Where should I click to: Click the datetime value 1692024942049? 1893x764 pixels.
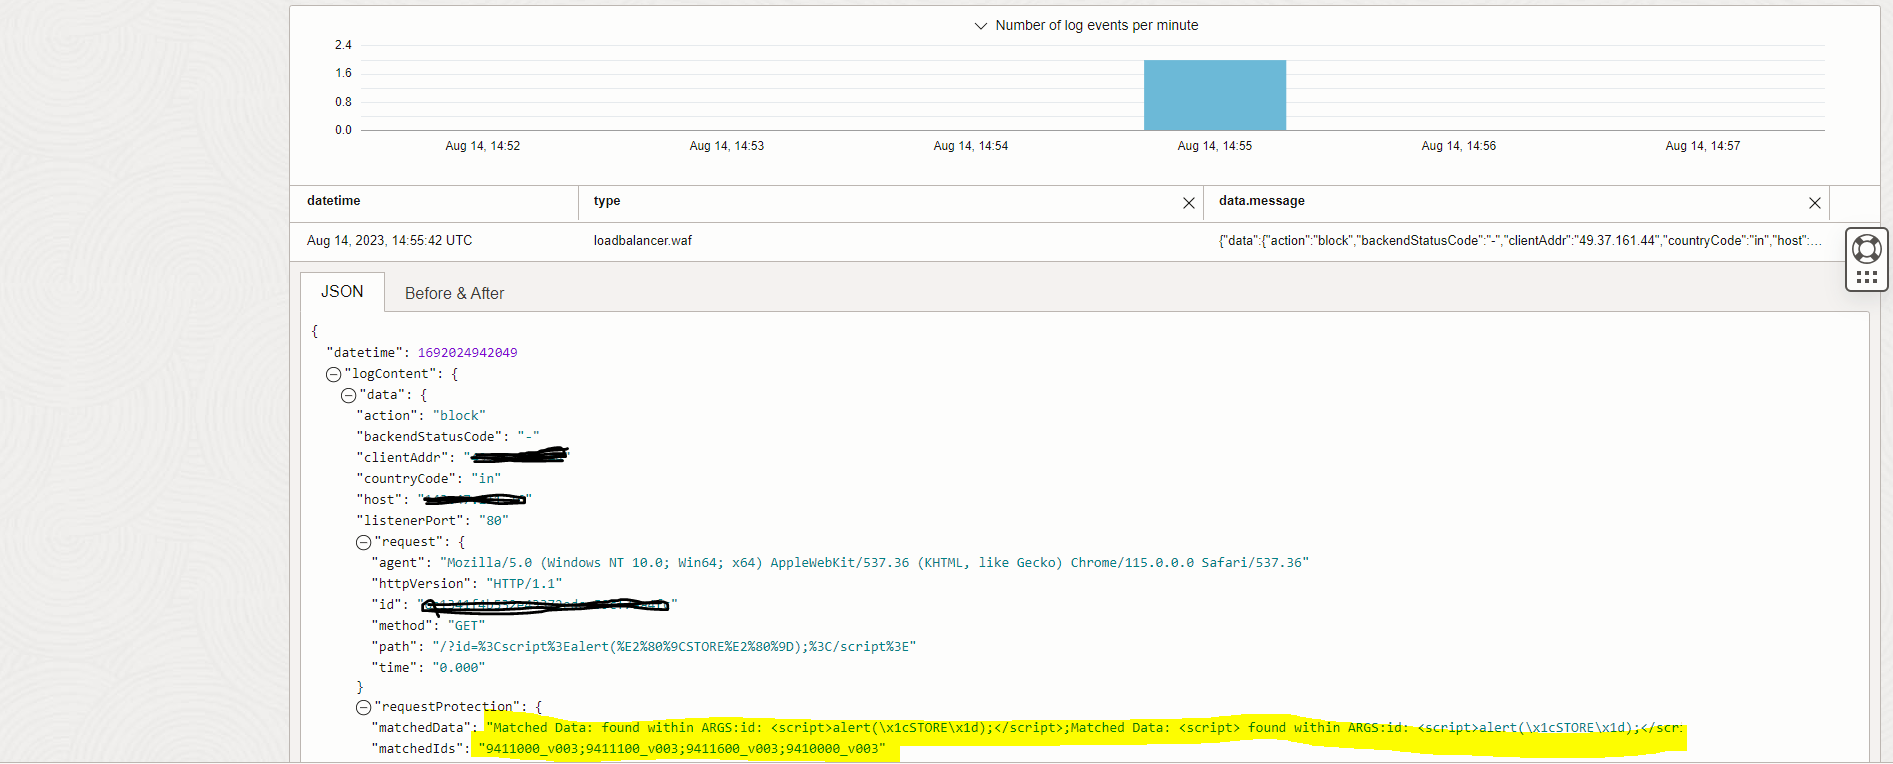(467, 353)
